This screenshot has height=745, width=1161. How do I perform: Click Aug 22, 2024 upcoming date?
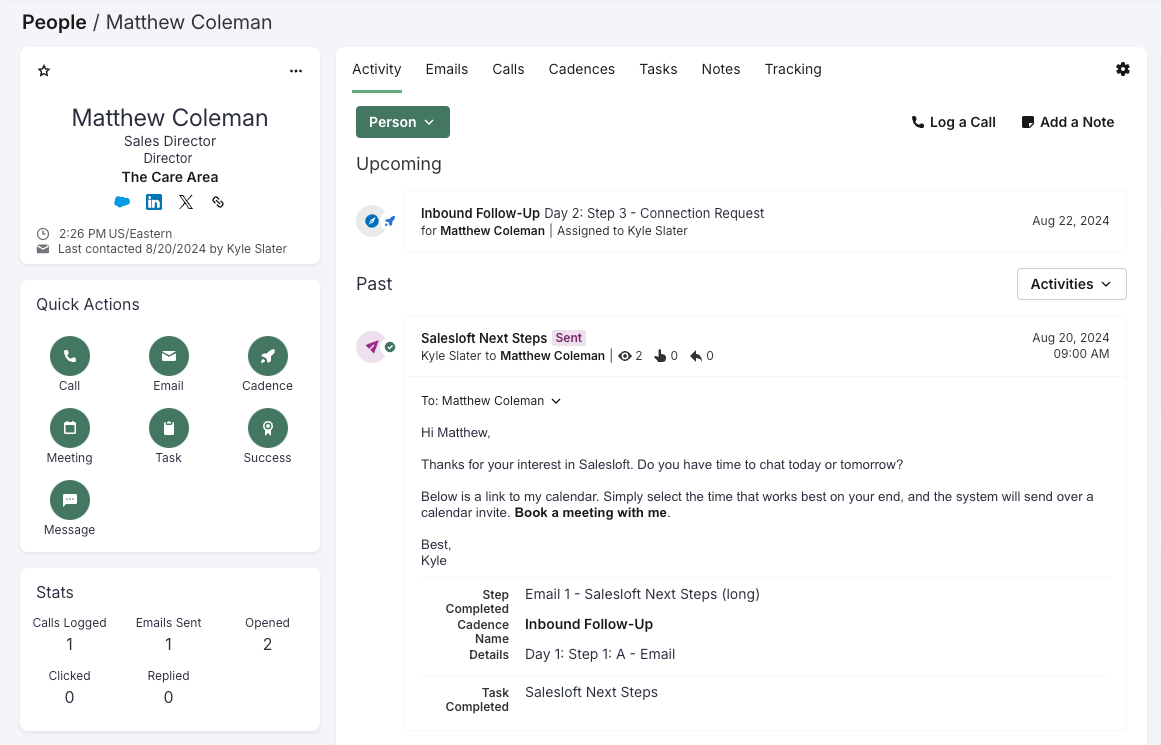[x=1070, y=221]
